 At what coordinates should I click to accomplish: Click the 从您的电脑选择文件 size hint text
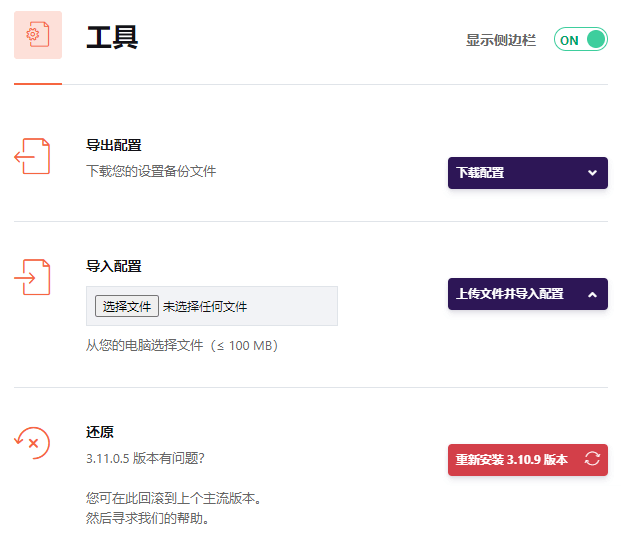click(182, 345)
